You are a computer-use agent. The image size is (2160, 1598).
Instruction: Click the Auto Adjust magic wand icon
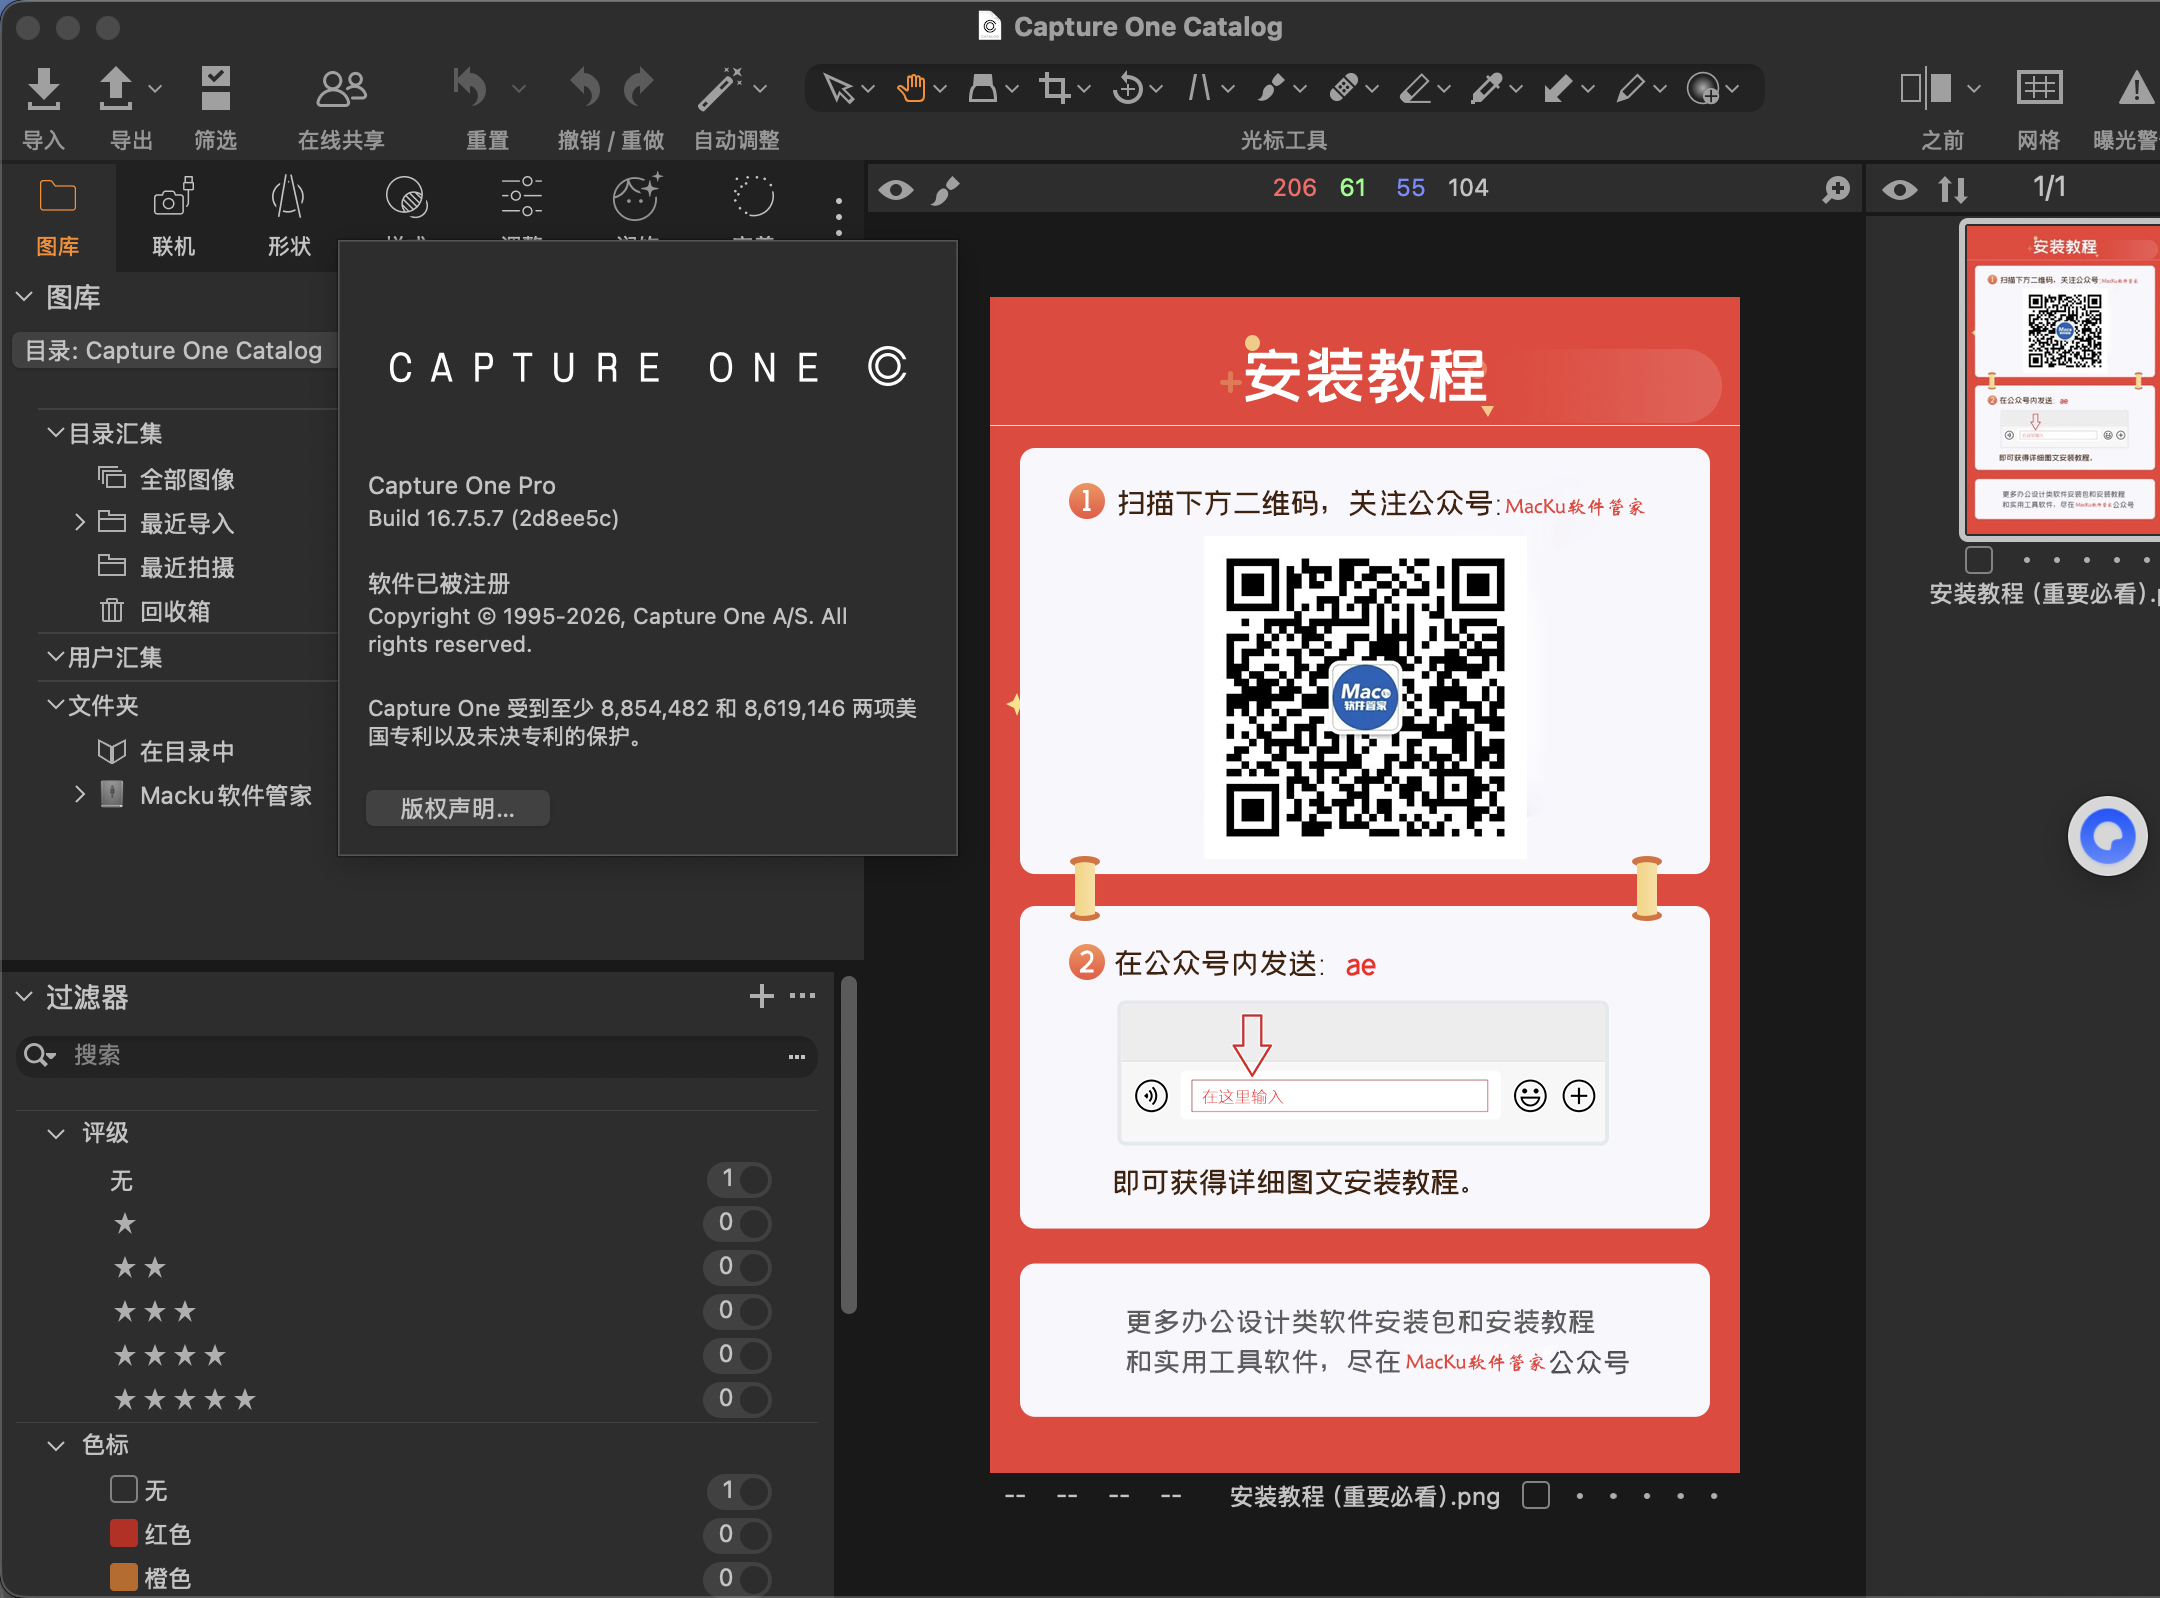pos(721,90)
